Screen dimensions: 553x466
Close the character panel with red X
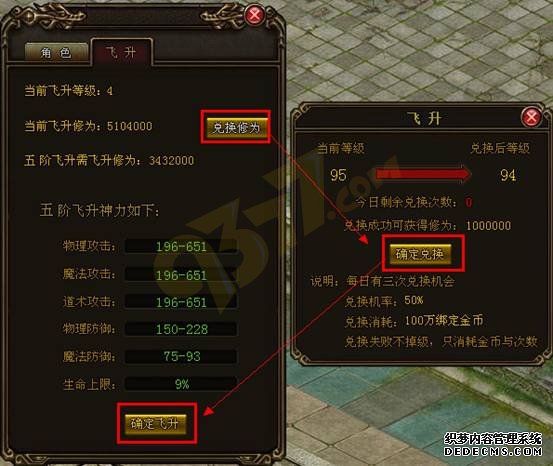point(255,15)
